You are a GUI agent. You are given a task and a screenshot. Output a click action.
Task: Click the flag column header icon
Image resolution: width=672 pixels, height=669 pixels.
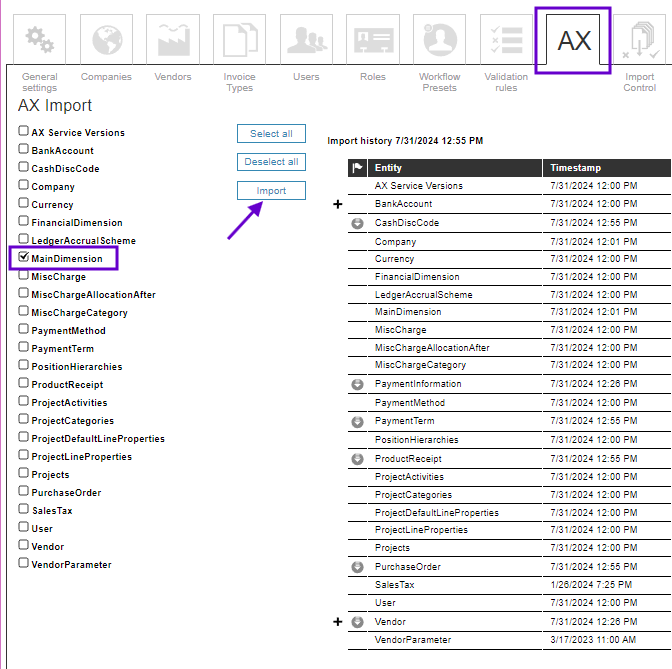pos(357,168)
